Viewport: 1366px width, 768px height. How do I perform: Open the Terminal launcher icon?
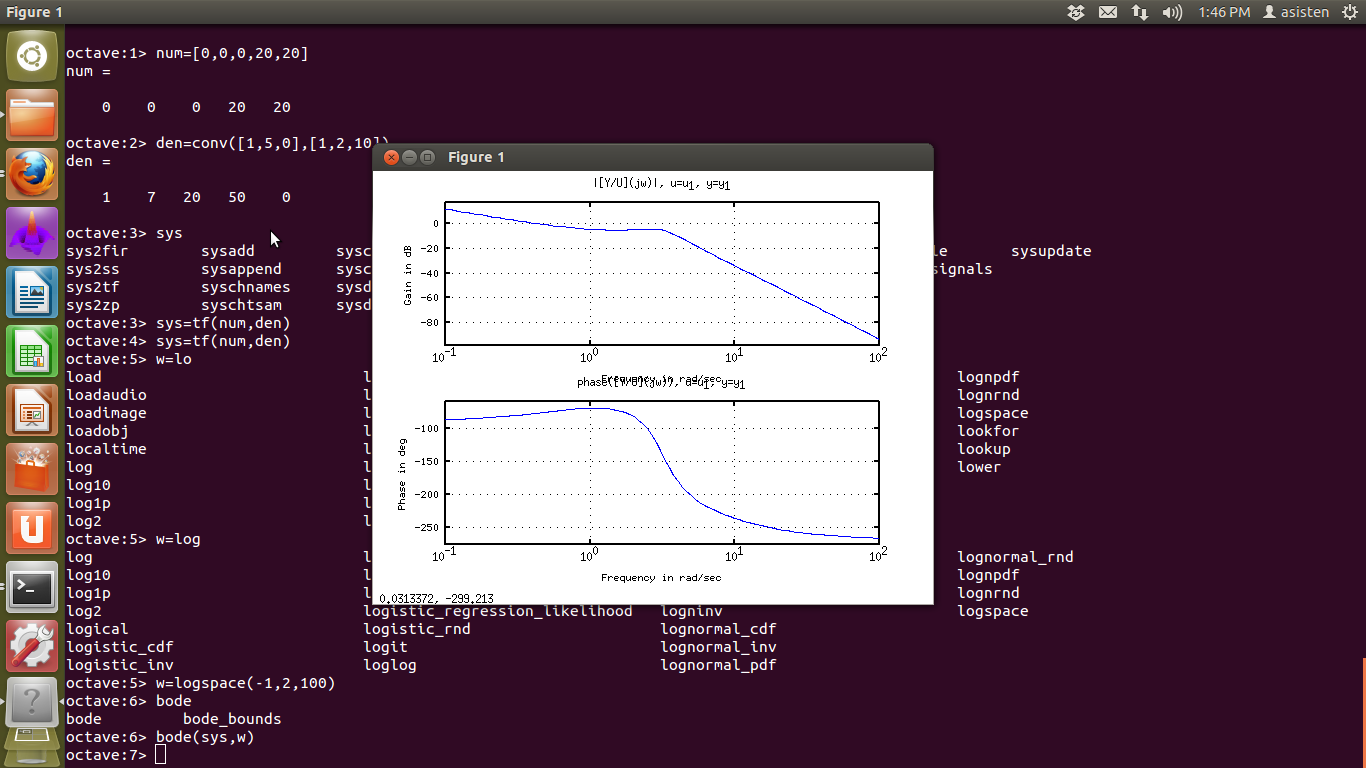pyautogui.click(x=31, y=587)
